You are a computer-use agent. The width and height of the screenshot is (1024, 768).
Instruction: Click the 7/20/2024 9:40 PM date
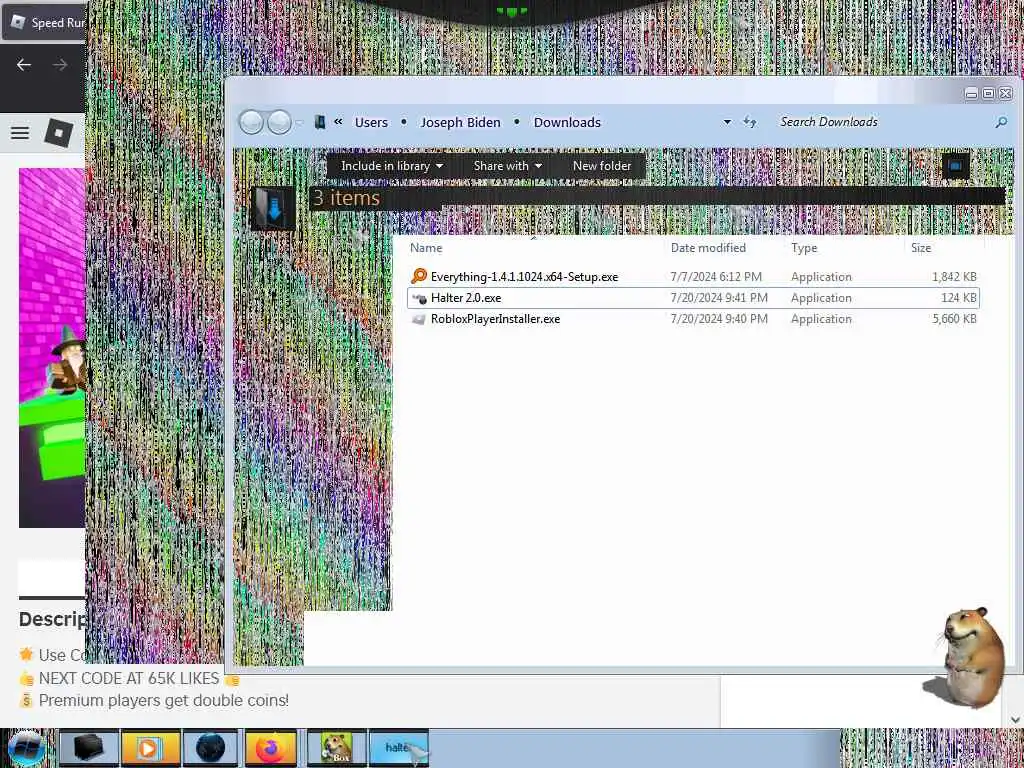coord(719,319)
